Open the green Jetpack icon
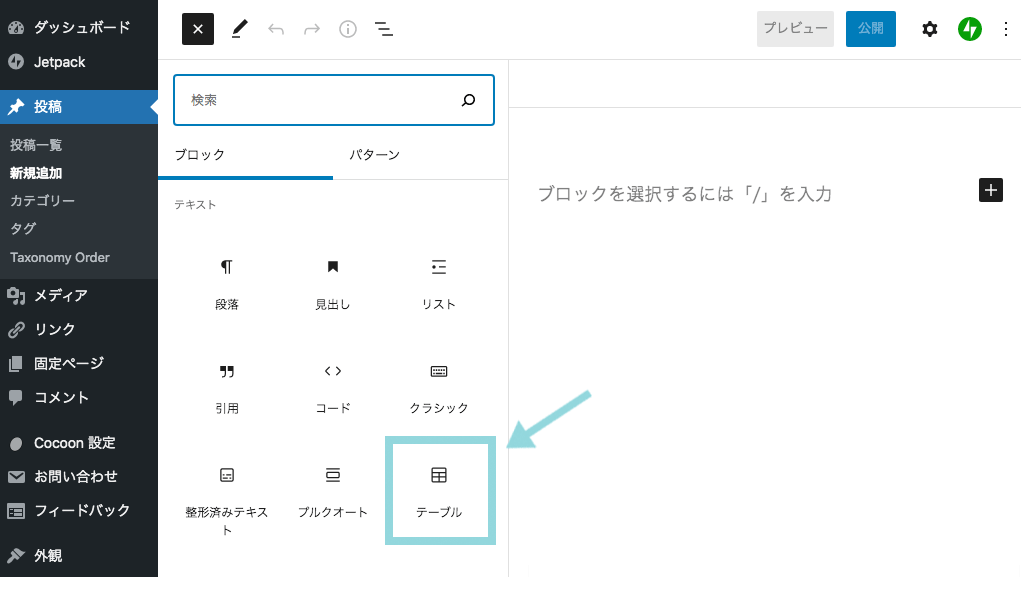Screen dimensions: 1021x601 tap(970, 29)
